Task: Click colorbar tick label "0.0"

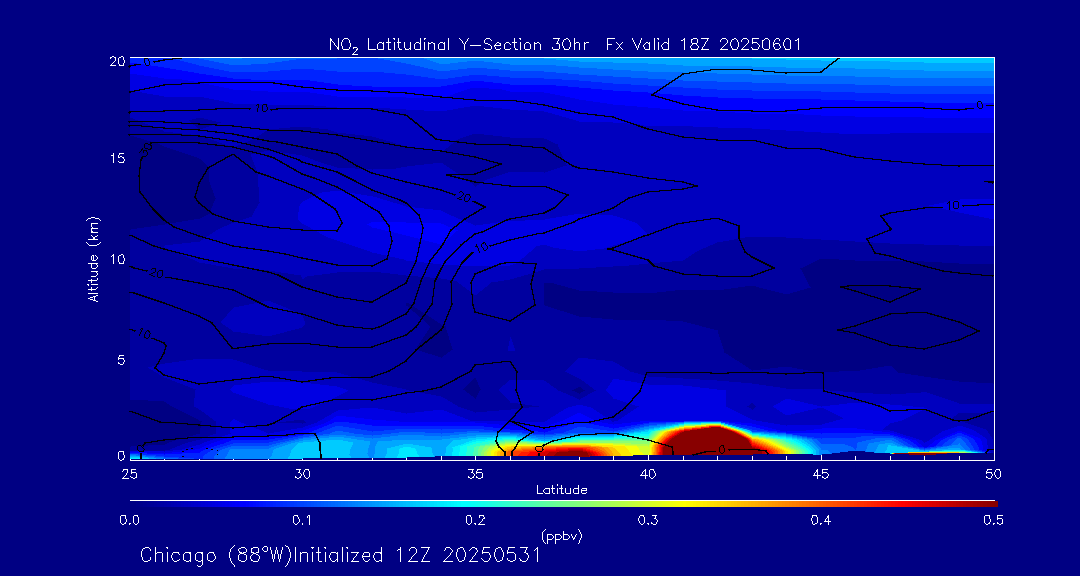Action: point(129,520)
